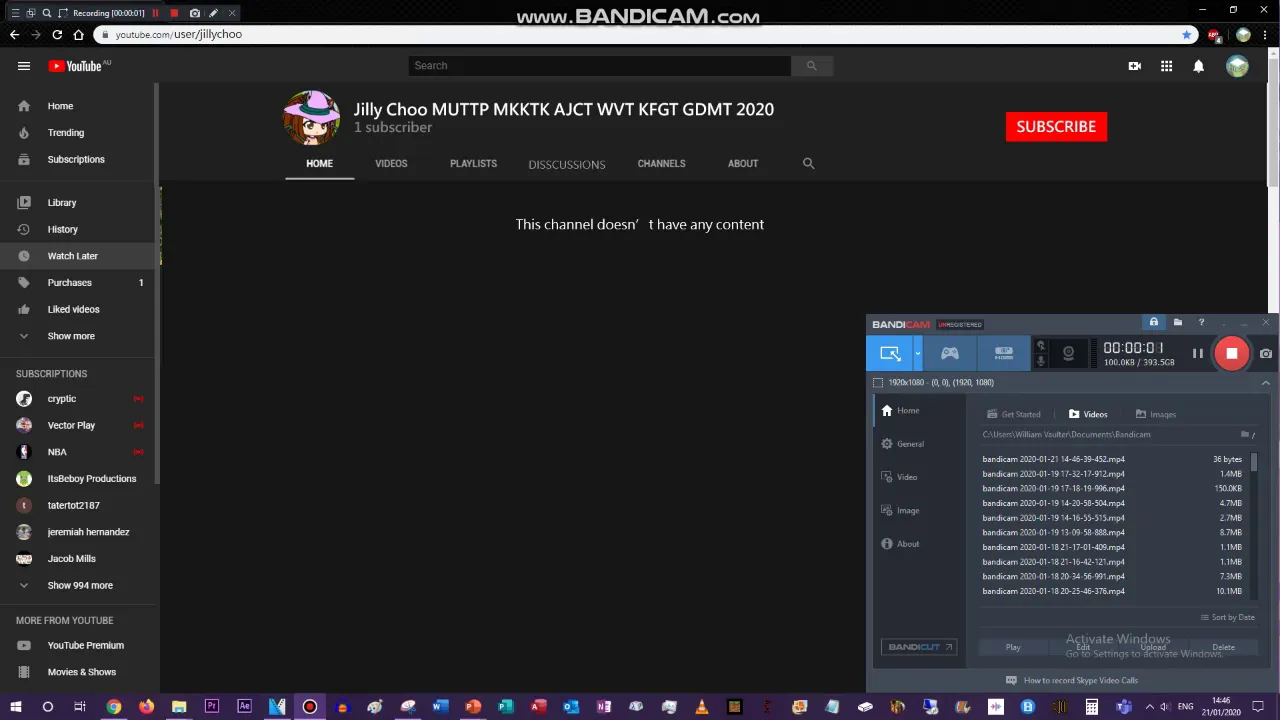Search within channel using magnifier icon
Image resolution: width=1280 pixels, height=720 pixels.
[x=808, y=164]
